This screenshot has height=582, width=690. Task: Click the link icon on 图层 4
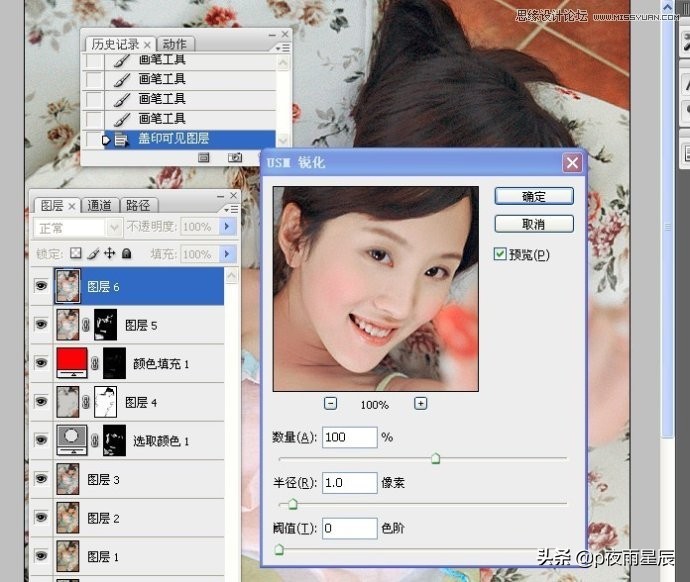pos(86,402)
